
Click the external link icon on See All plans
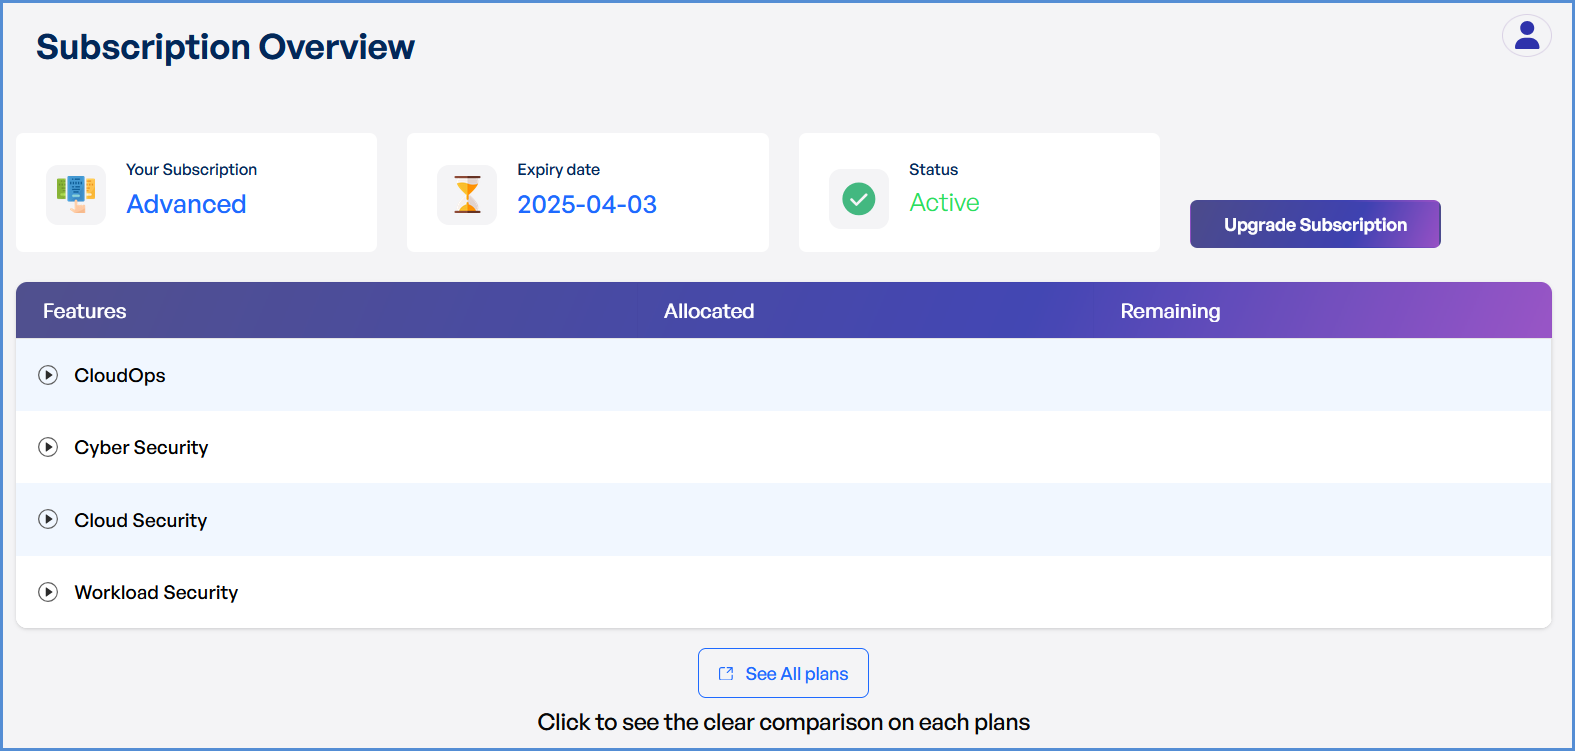tap(726, 674)
